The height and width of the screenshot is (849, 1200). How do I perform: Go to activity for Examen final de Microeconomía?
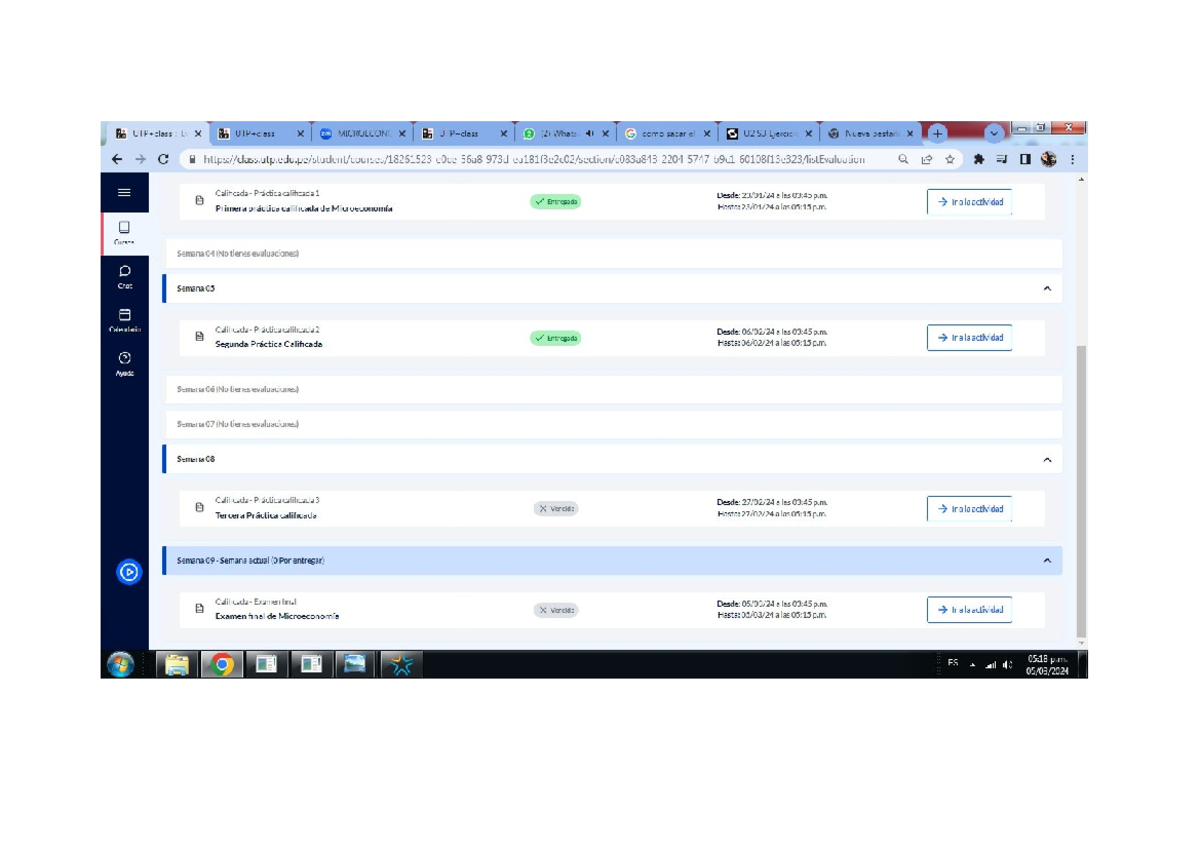(x=968, y=610)
